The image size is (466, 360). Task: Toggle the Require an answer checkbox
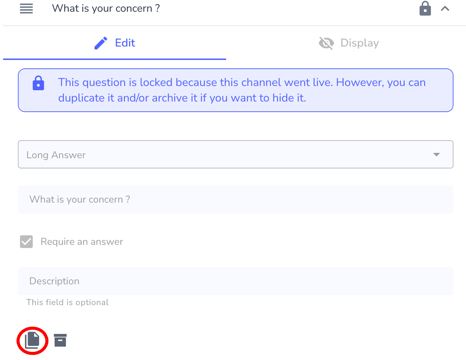(26, 242)
